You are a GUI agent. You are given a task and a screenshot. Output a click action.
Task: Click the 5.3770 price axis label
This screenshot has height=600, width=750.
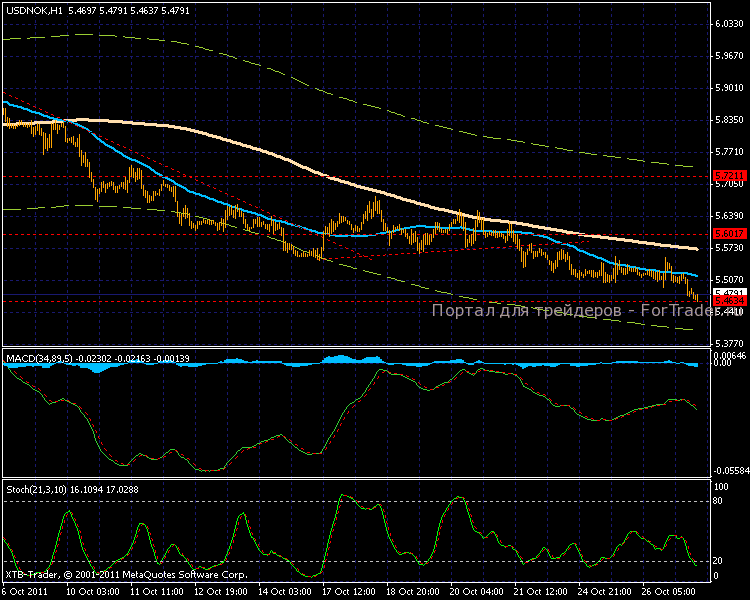pos(727,342)
